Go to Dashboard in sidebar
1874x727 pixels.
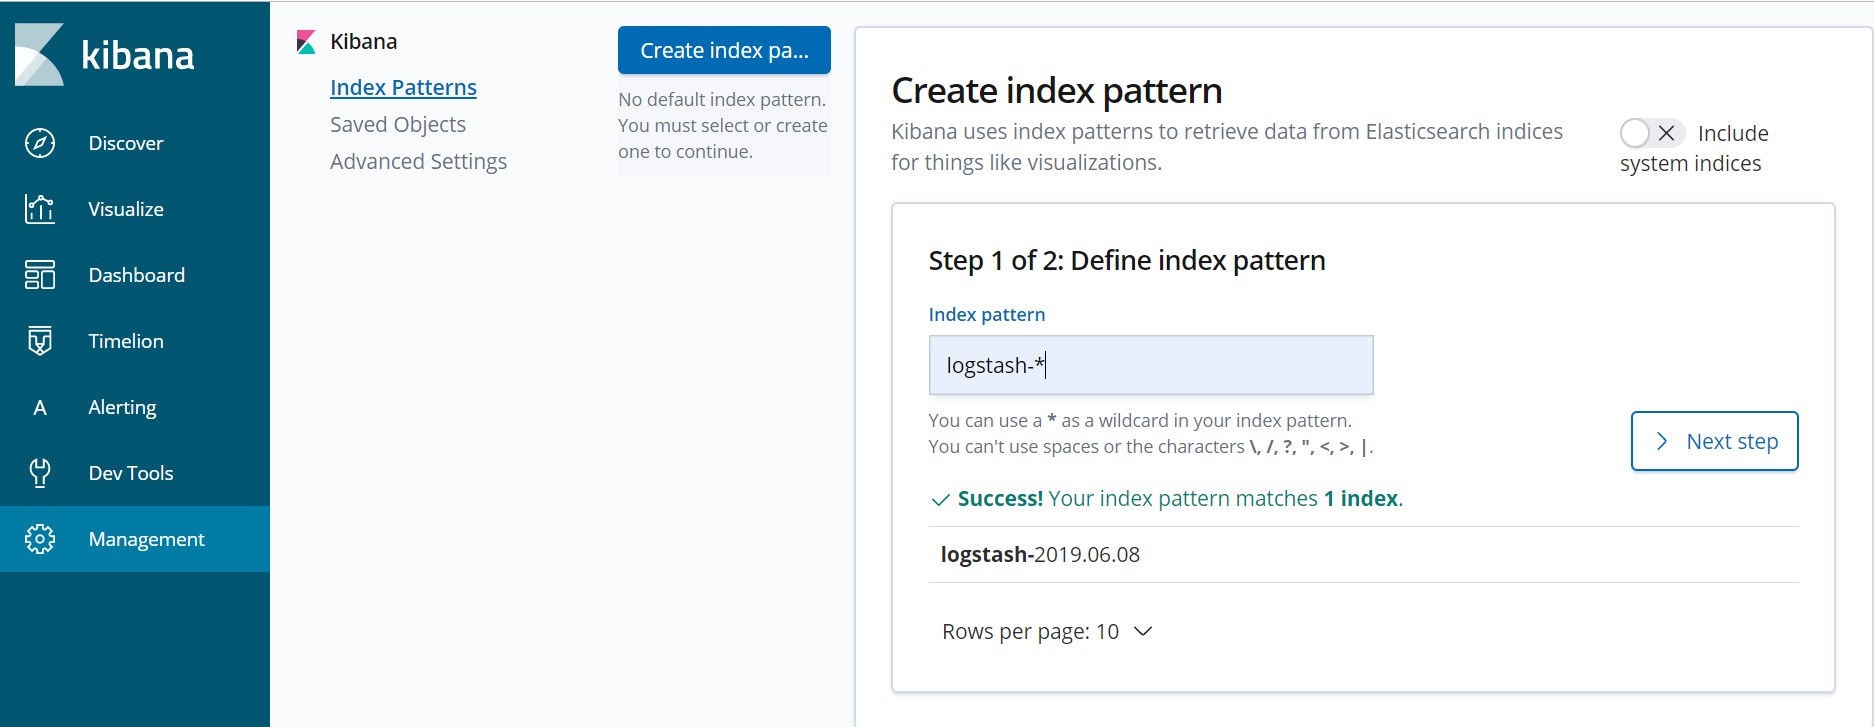(135, 275)
